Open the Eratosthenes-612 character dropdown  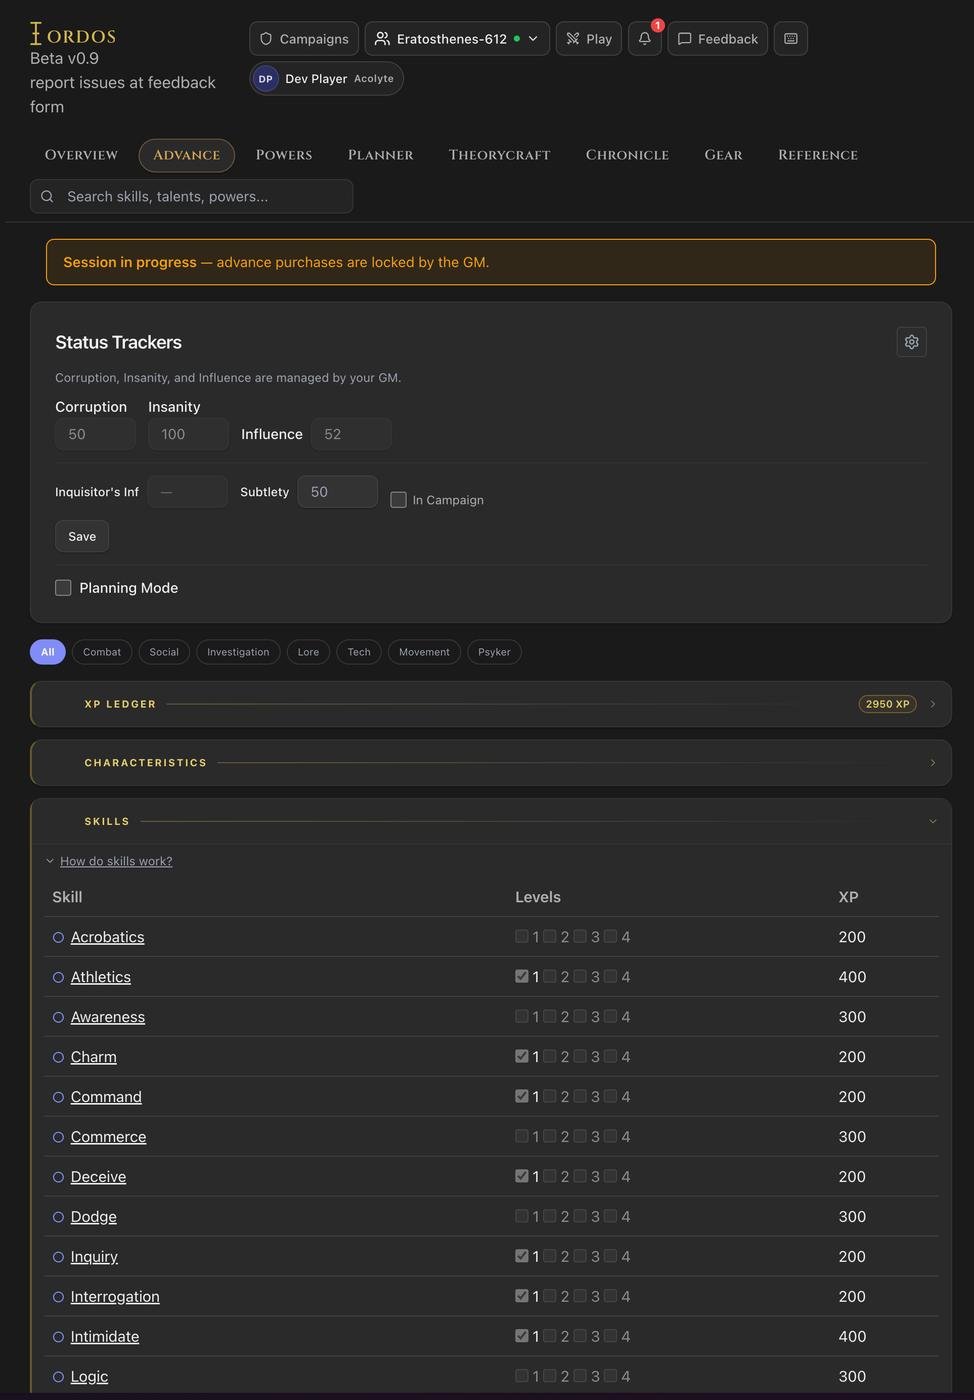pos(457,39)
